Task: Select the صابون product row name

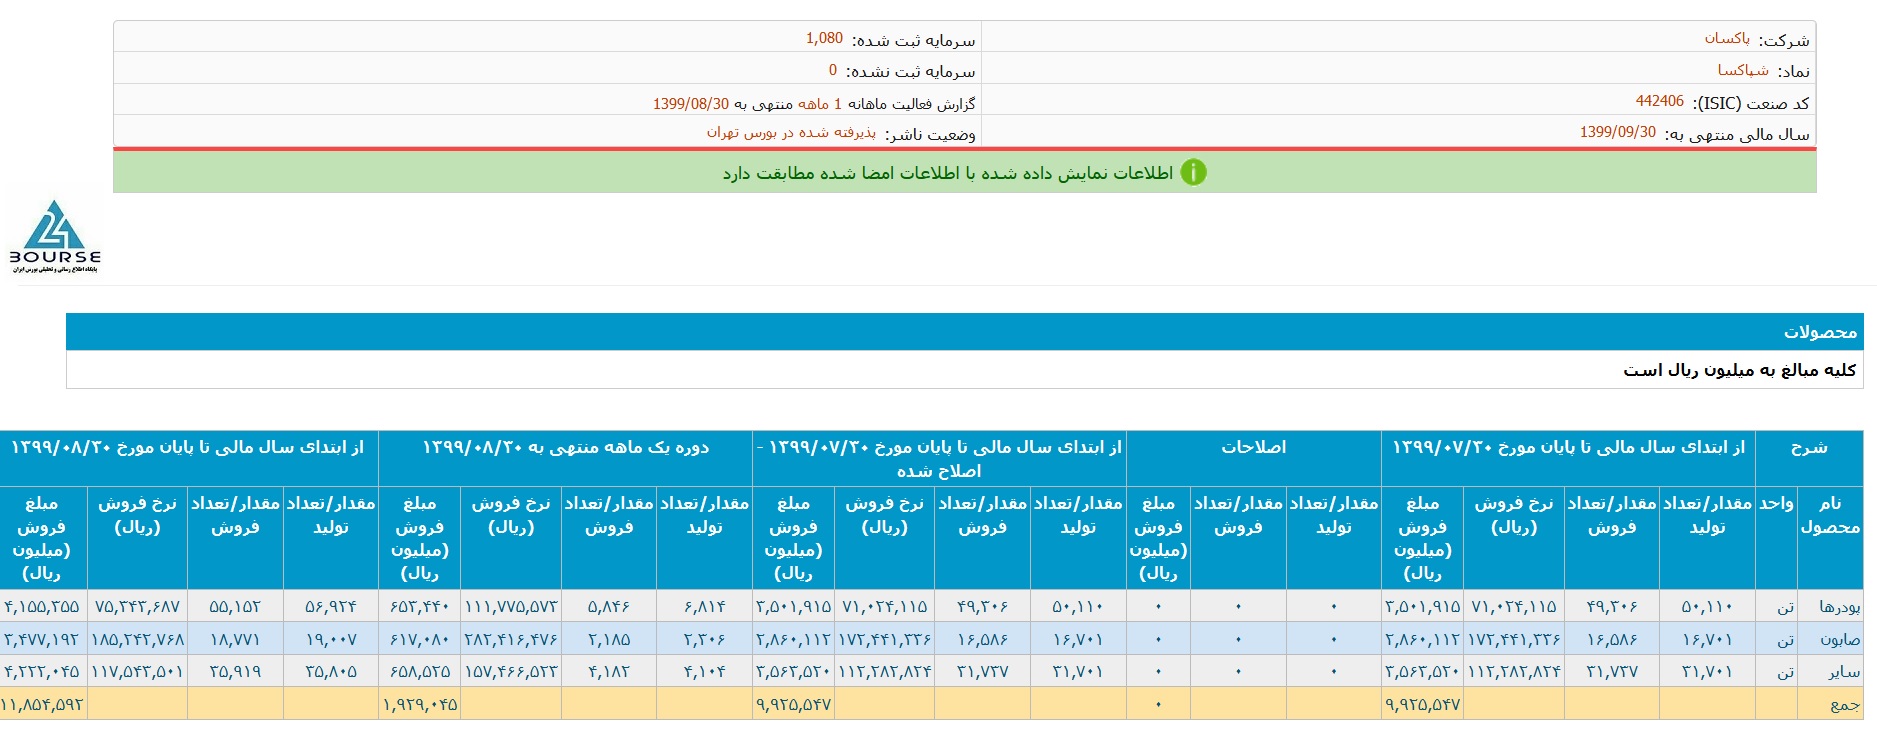Action: tap(1840, 639)
